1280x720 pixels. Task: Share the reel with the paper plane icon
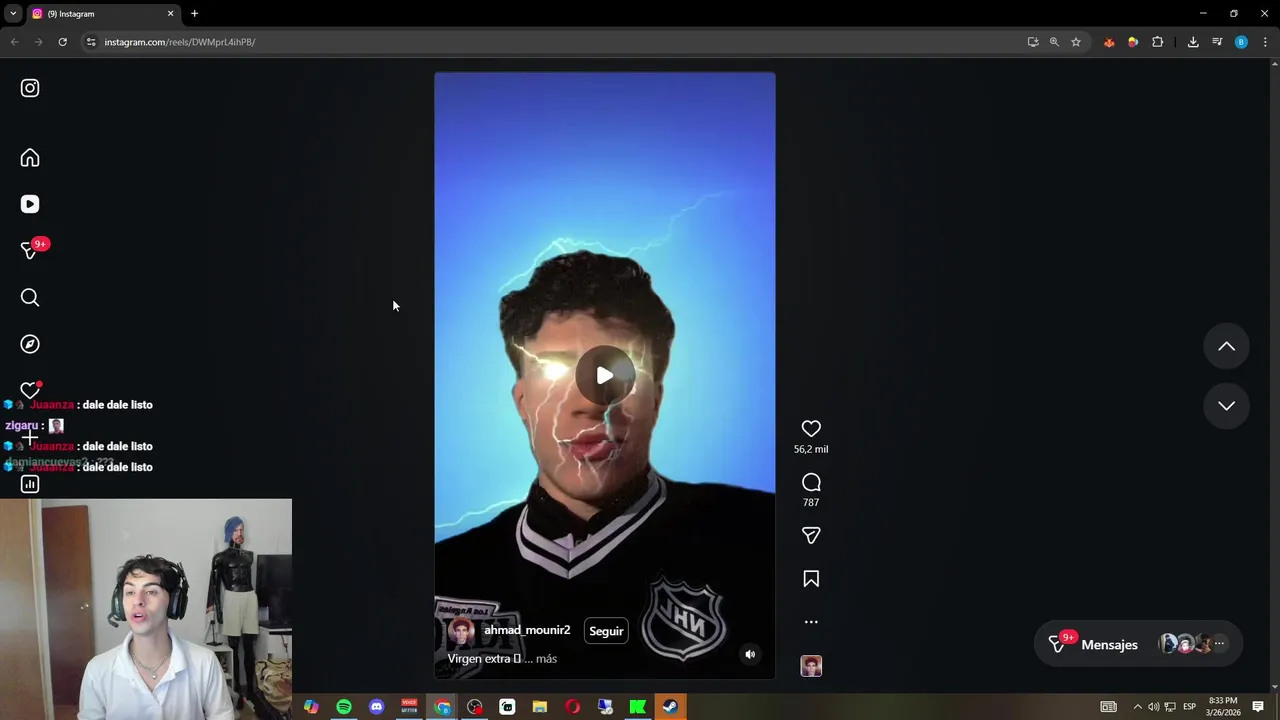(811, 535)
